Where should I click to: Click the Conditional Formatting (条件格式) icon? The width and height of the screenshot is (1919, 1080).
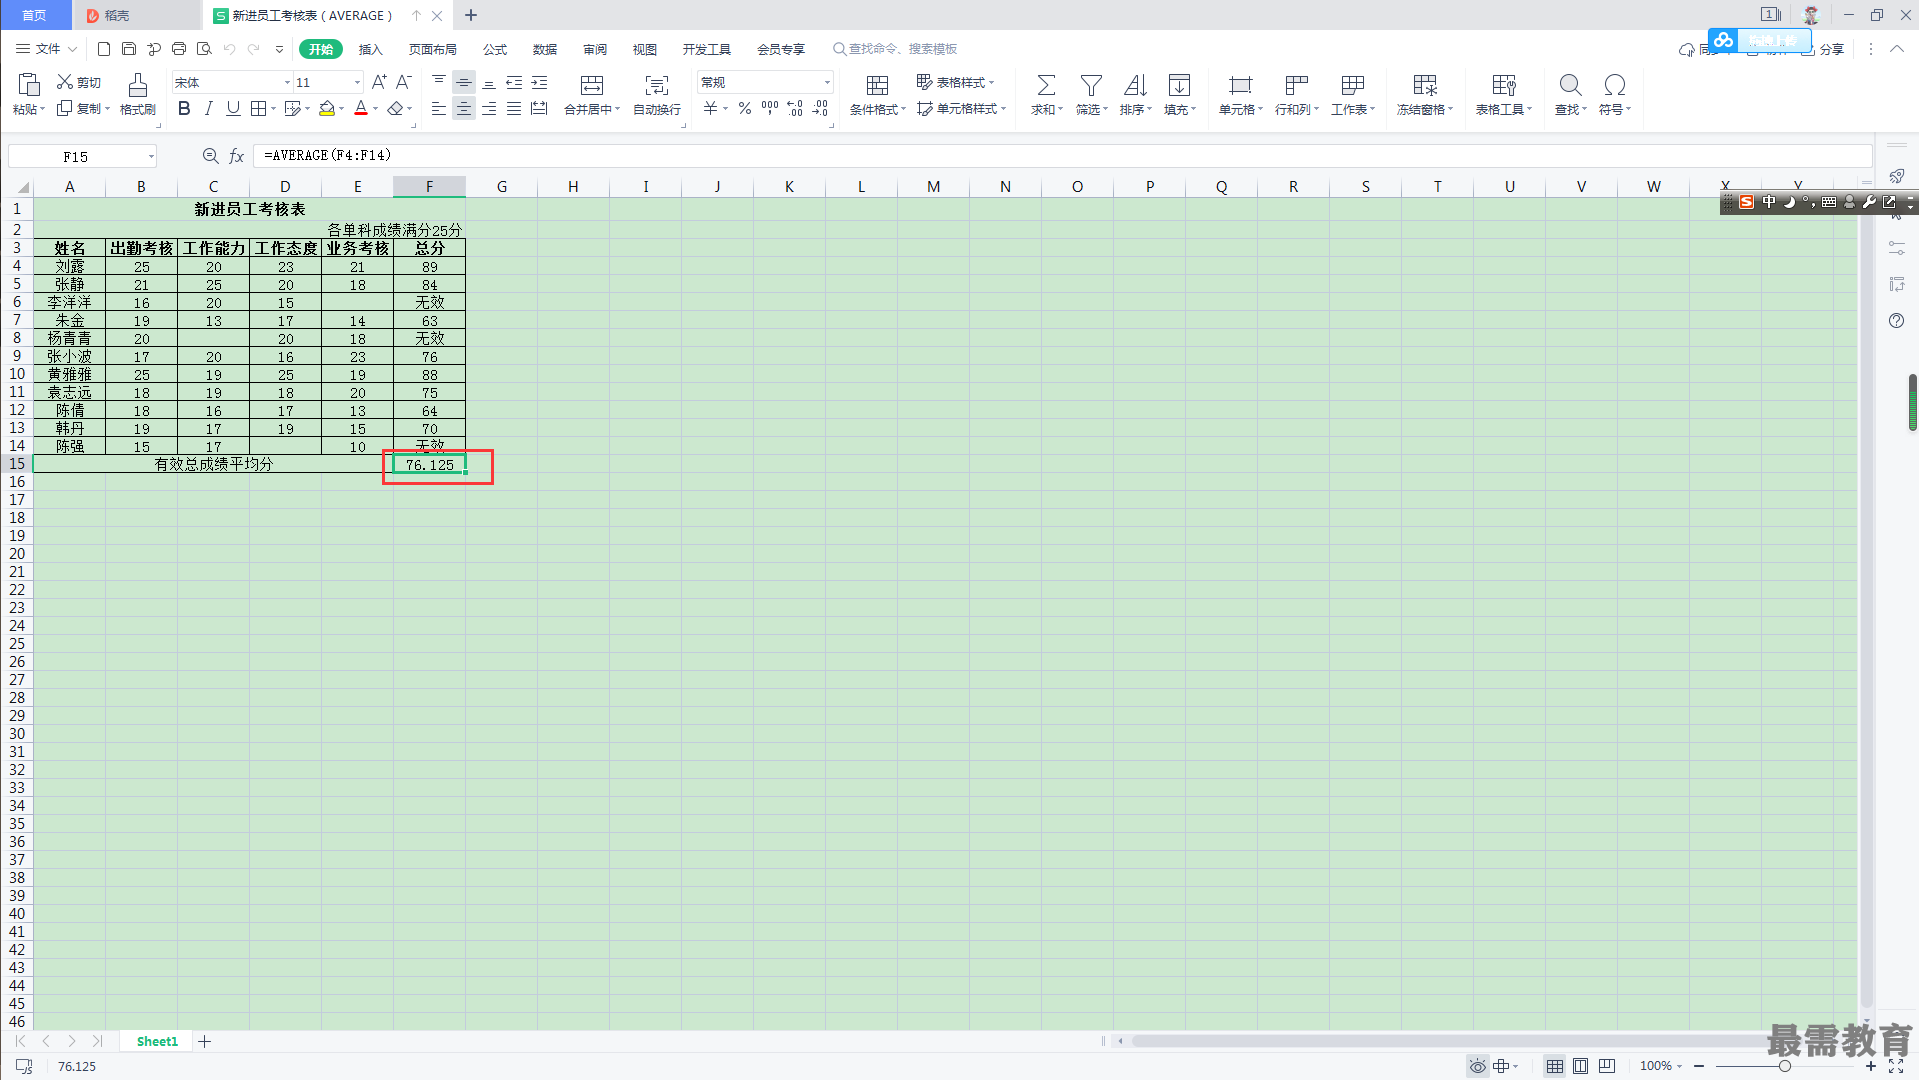[877, 85]
